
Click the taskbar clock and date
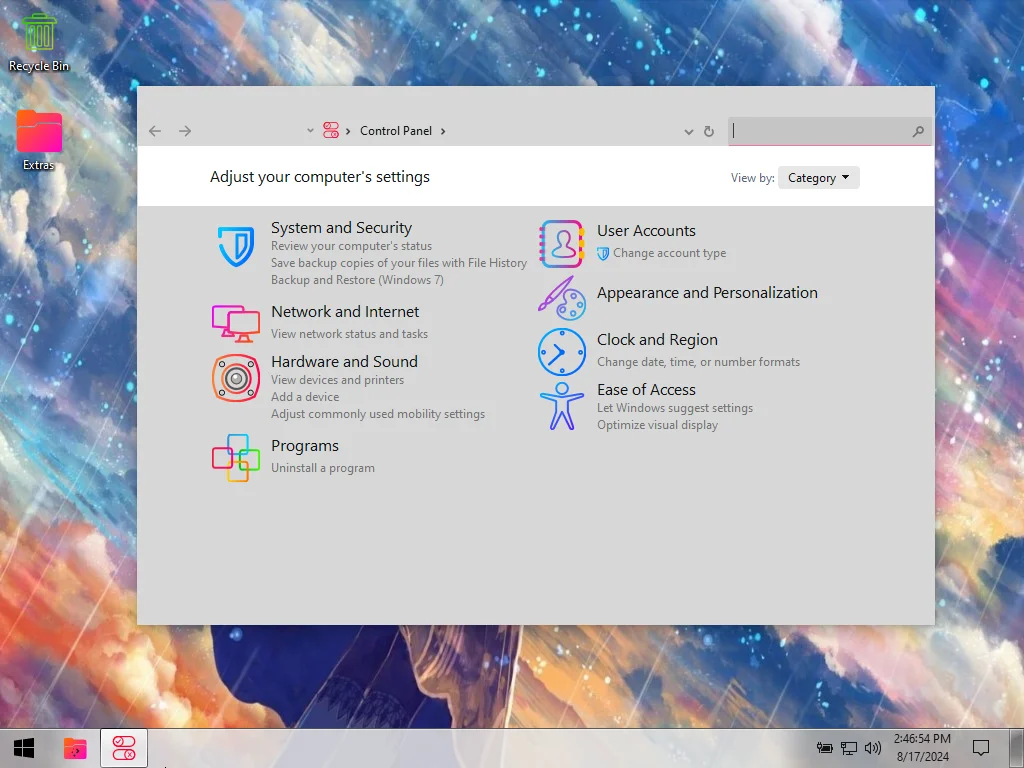click(x=922, y=748)
